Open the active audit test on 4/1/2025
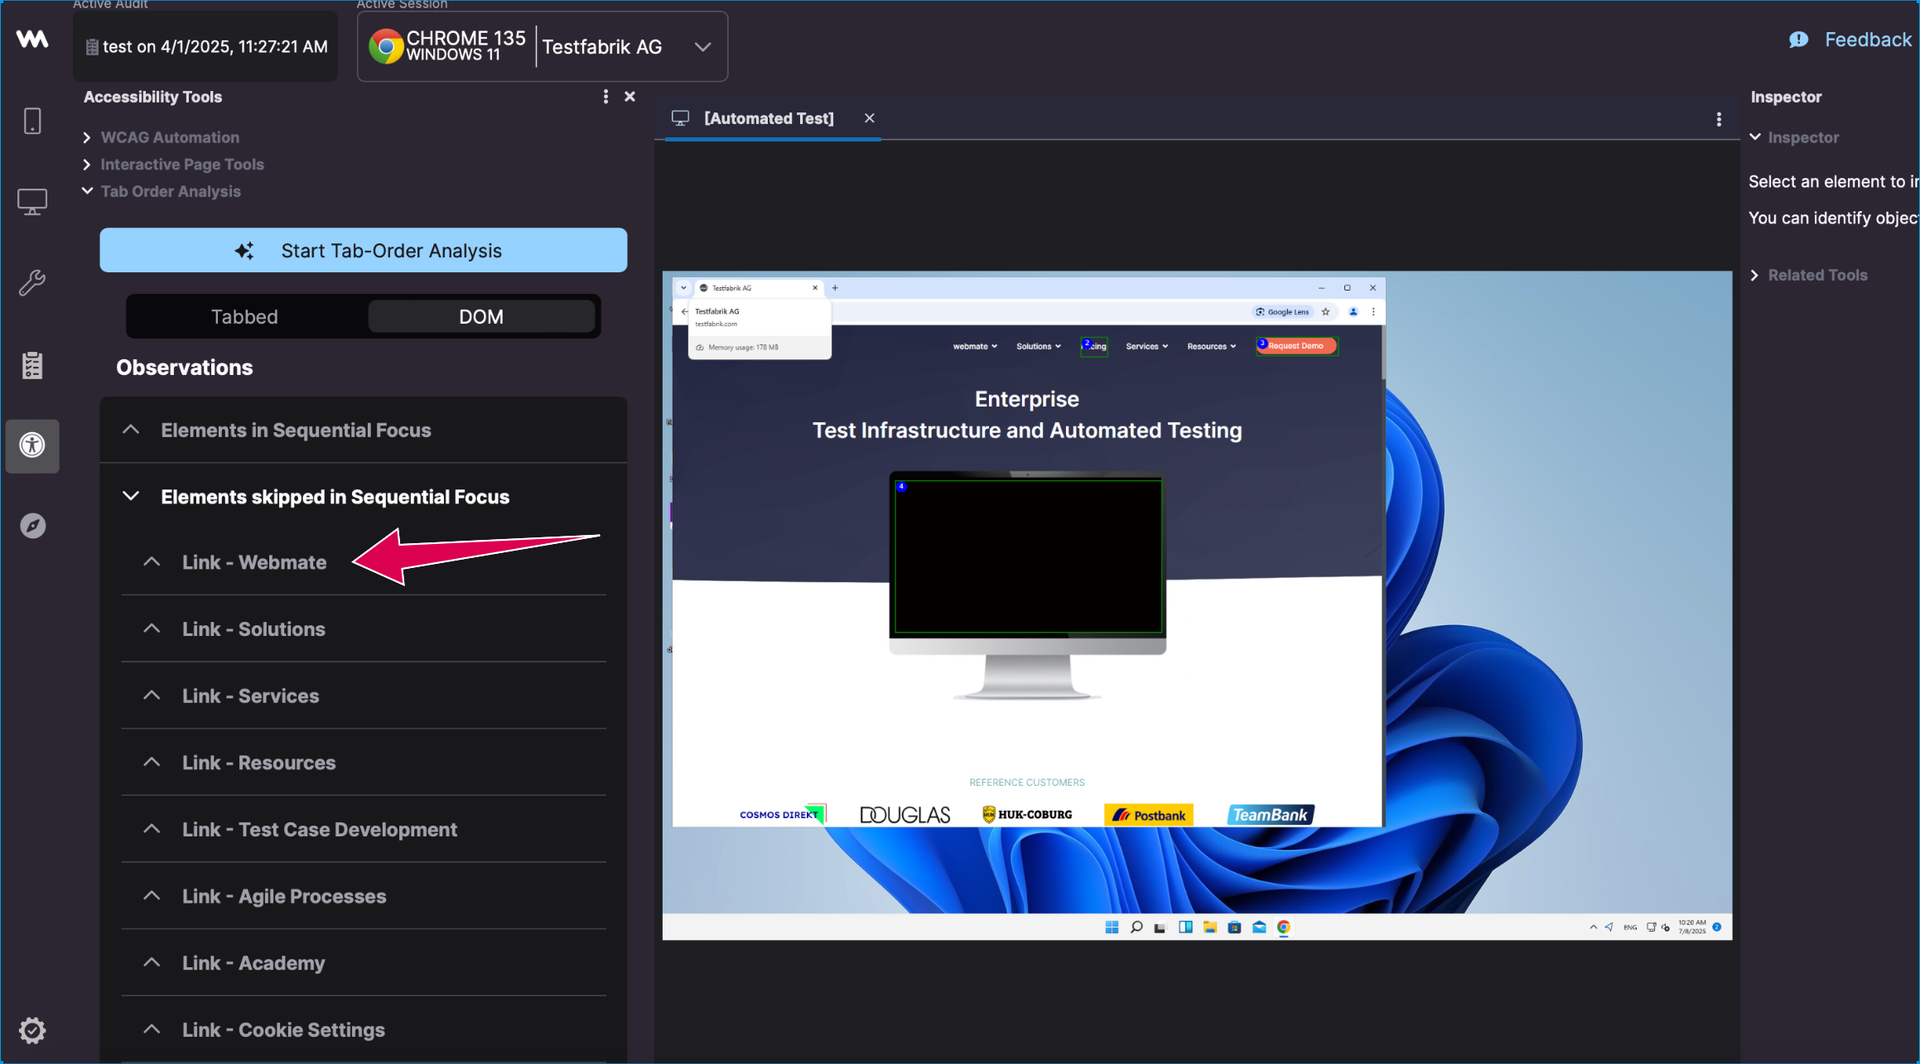 (205, 46)
